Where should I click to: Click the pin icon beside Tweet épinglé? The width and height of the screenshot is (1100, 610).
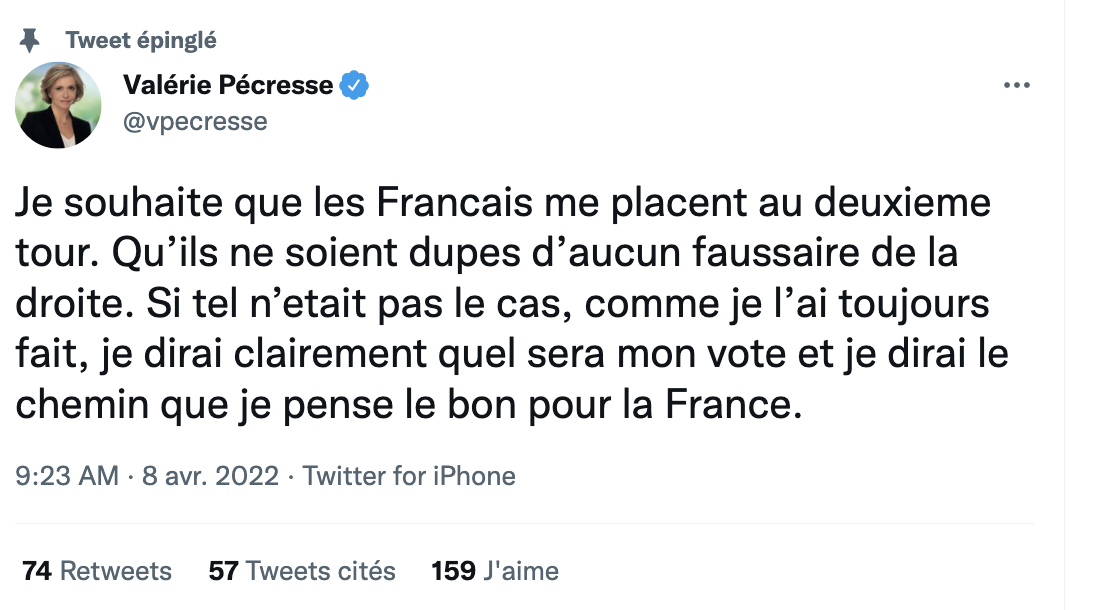pos(31,40)
